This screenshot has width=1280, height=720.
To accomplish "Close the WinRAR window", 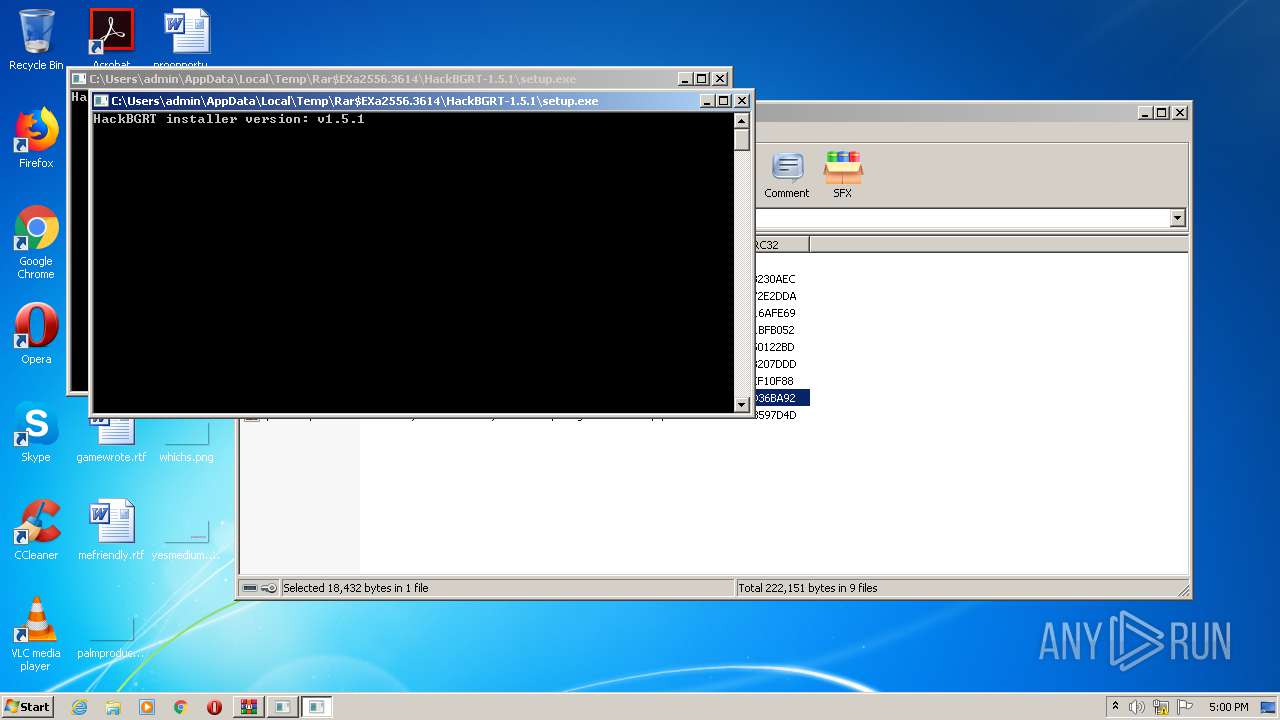I will coord(1180,113).
